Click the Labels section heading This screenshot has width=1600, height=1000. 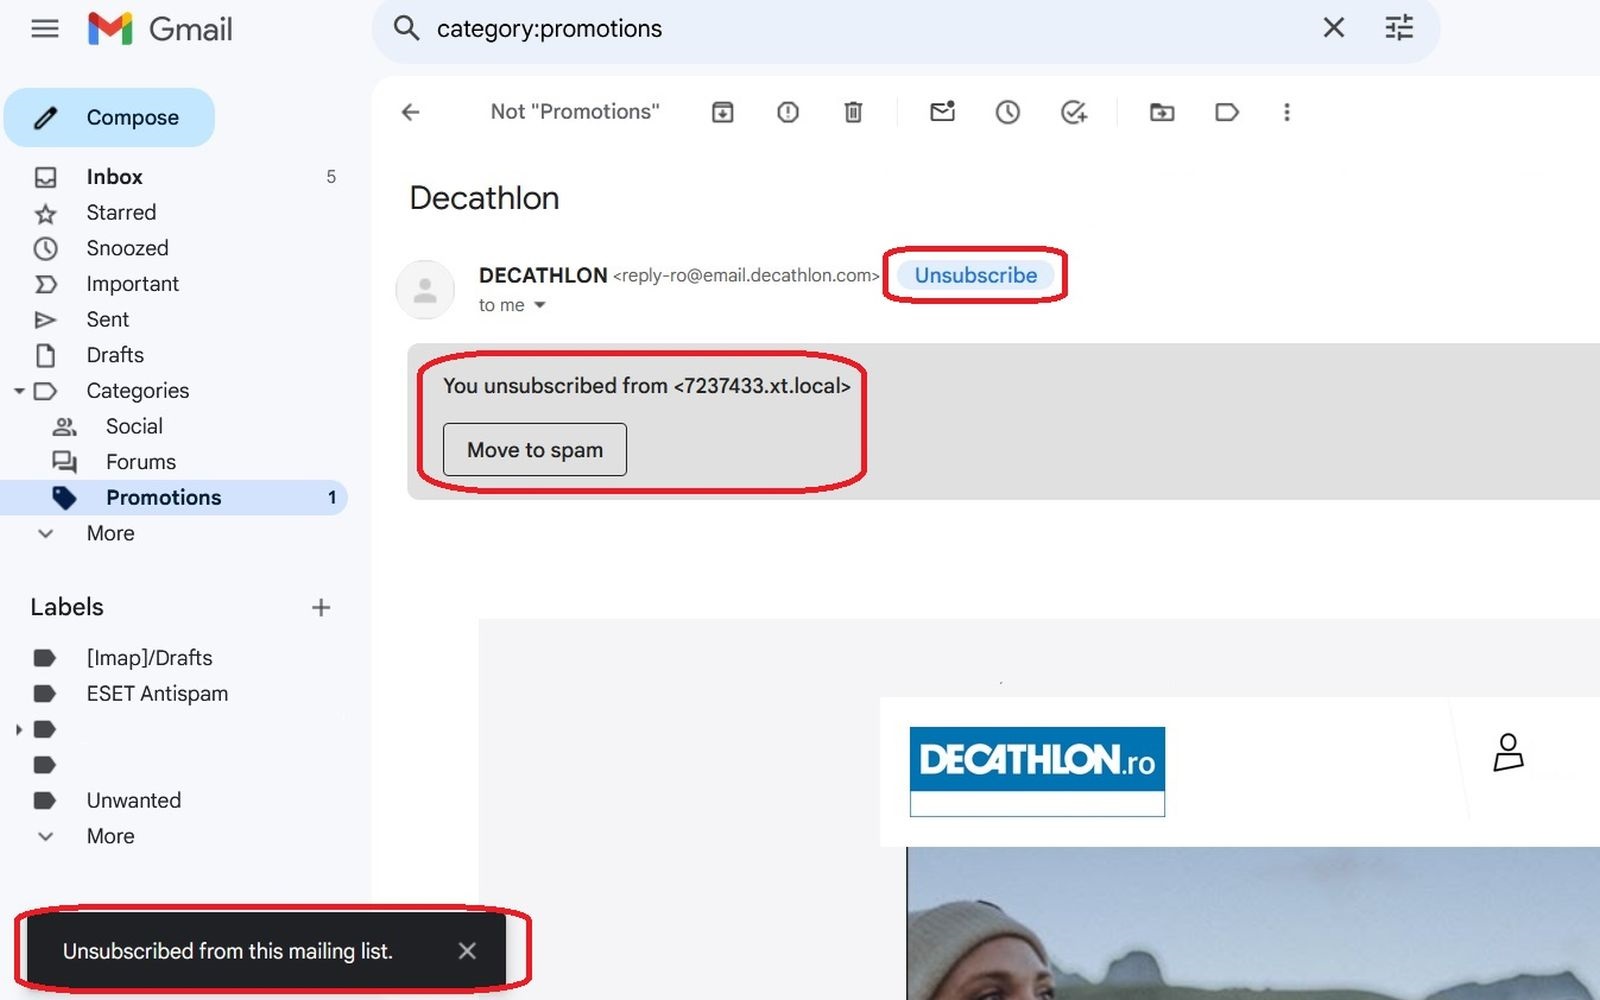tap(67, 607)
